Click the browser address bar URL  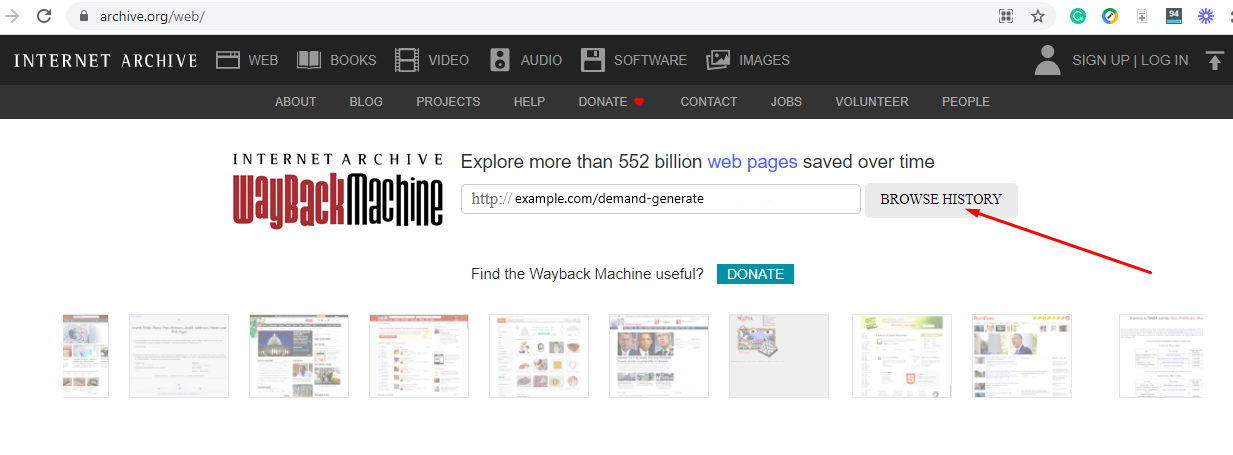pyautogui.click(x=152, y=17)
